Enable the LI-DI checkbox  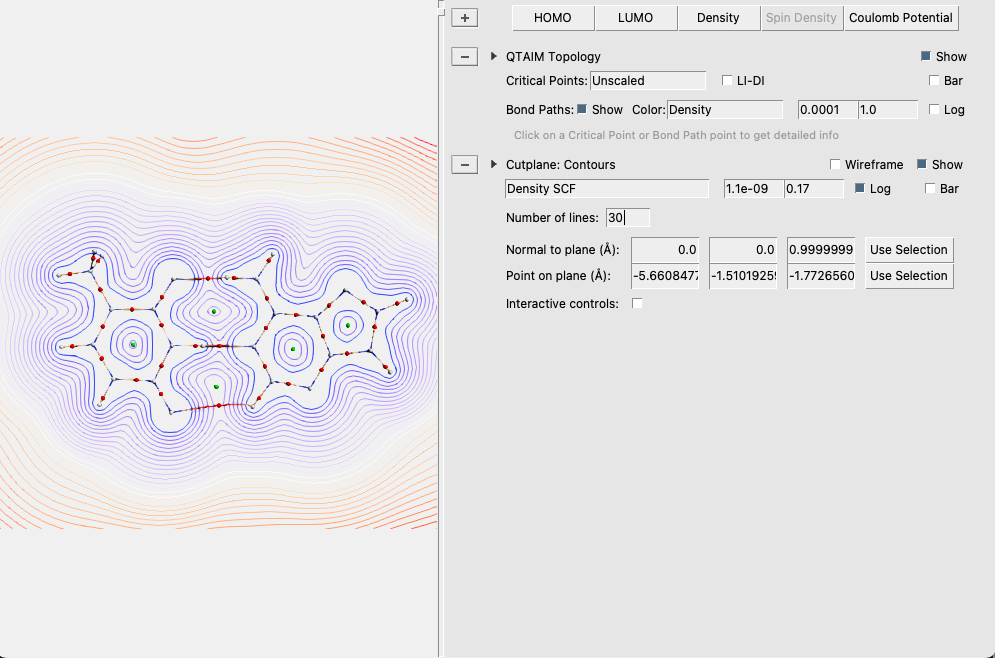[x=727, y=80]
